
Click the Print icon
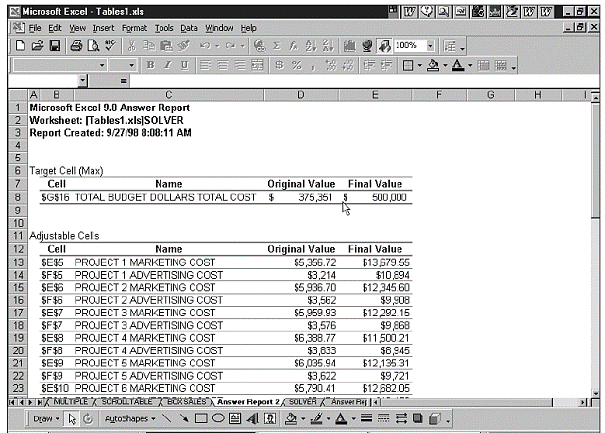(76, 46)
